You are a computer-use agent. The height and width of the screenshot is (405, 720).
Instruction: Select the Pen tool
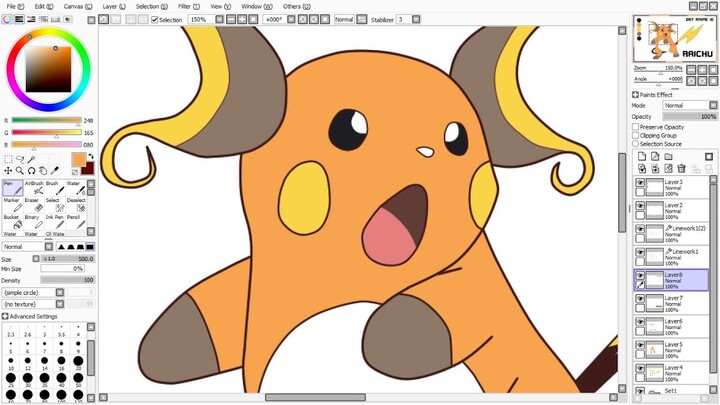pyautogui.click(x=12, y=188)
